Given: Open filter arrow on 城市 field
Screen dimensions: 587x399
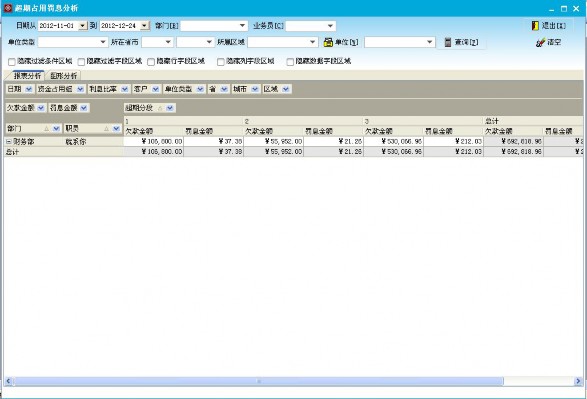Looking at the screenshot, I should (x=255, y=89).
